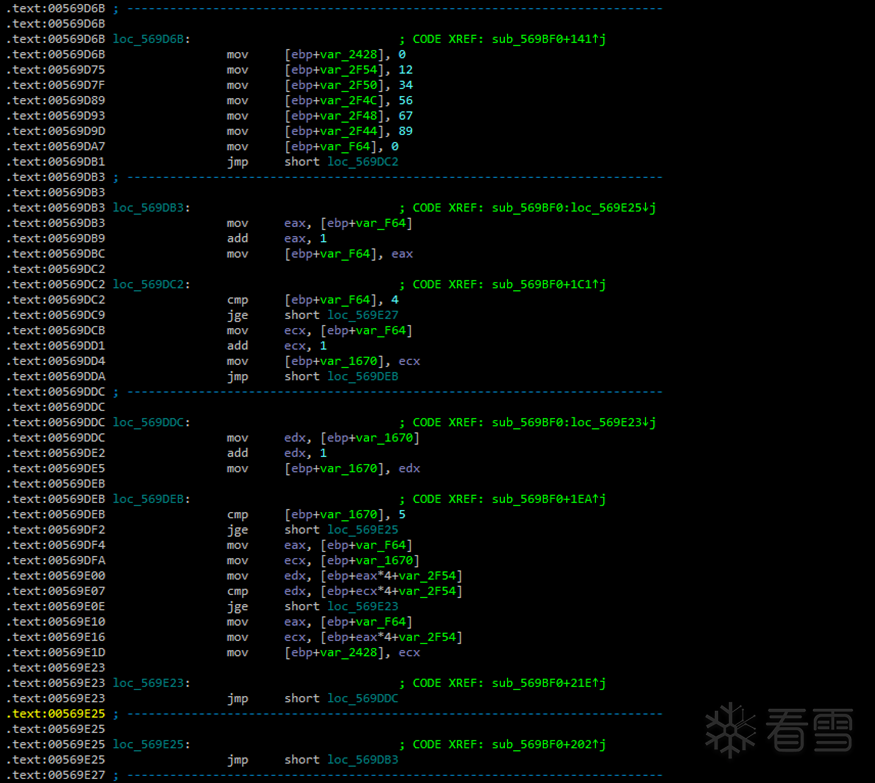Follow the jge target loc_569E27
Viewport: 875px width, 783px height.
pyautogui.click(x=364, y=315)
